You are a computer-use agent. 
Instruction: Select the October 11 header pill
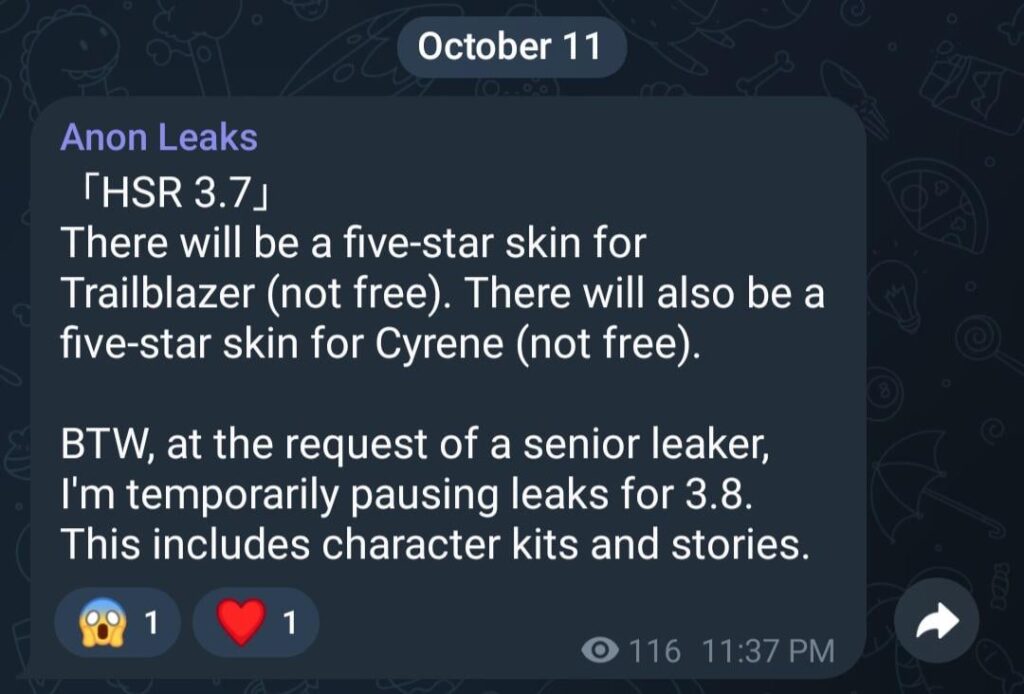[511, 44]
